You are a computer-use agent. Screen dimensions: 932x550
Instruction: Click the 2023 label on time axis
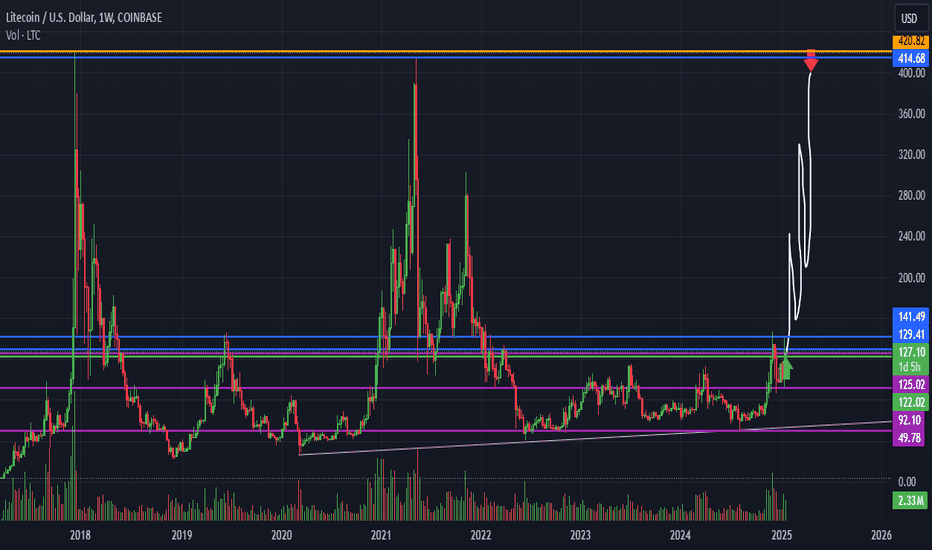581,535
